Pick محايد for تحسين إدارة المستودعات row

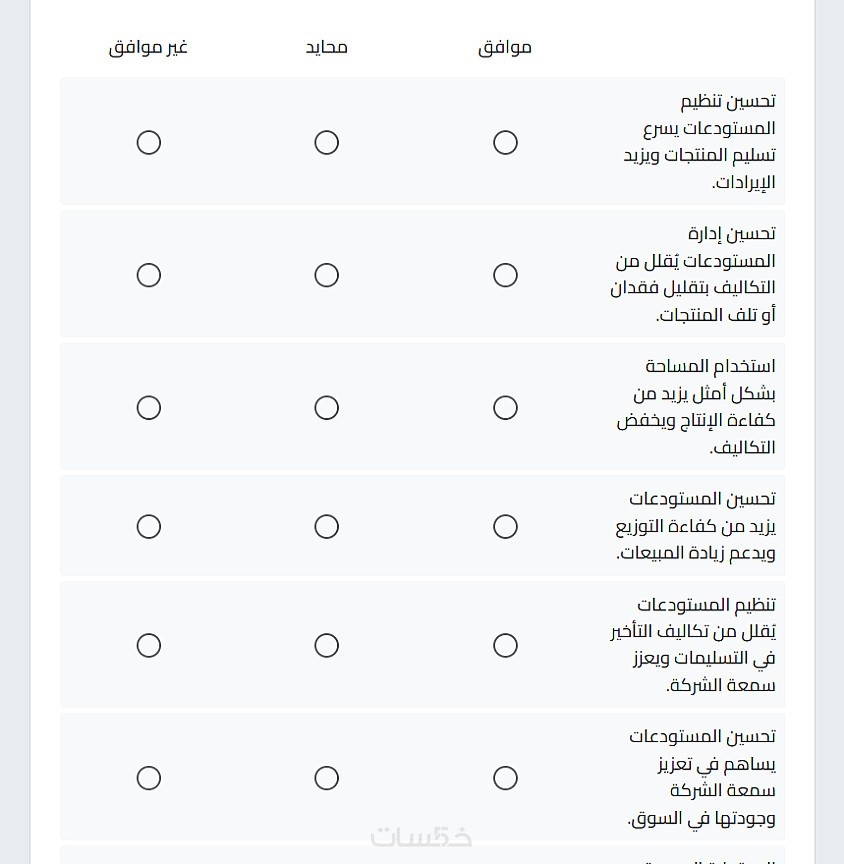pos(326,275)
